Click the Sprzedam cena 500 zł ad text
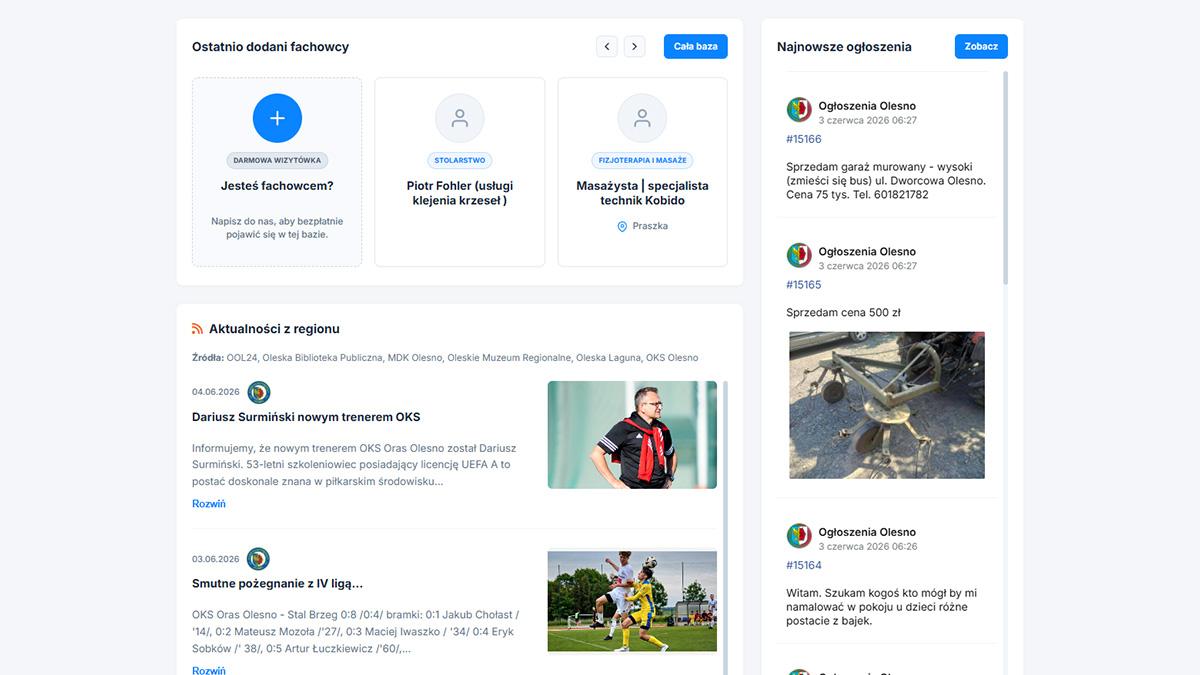 point(843,313)
